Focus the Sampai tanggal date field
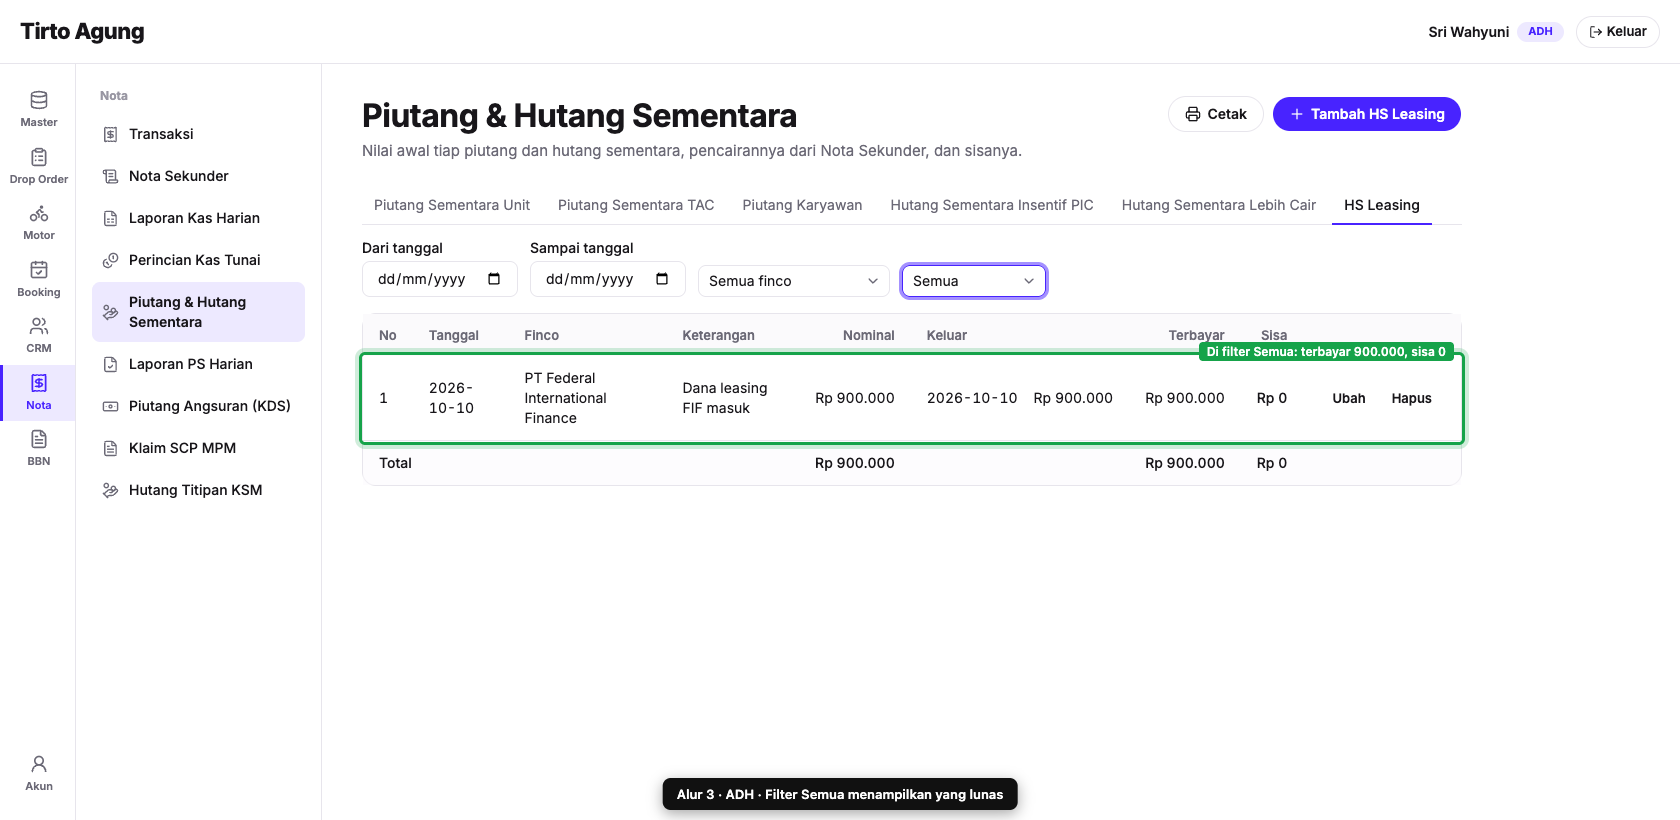The height and width of the screenshot is (820, 1680). tap(608, 279)
